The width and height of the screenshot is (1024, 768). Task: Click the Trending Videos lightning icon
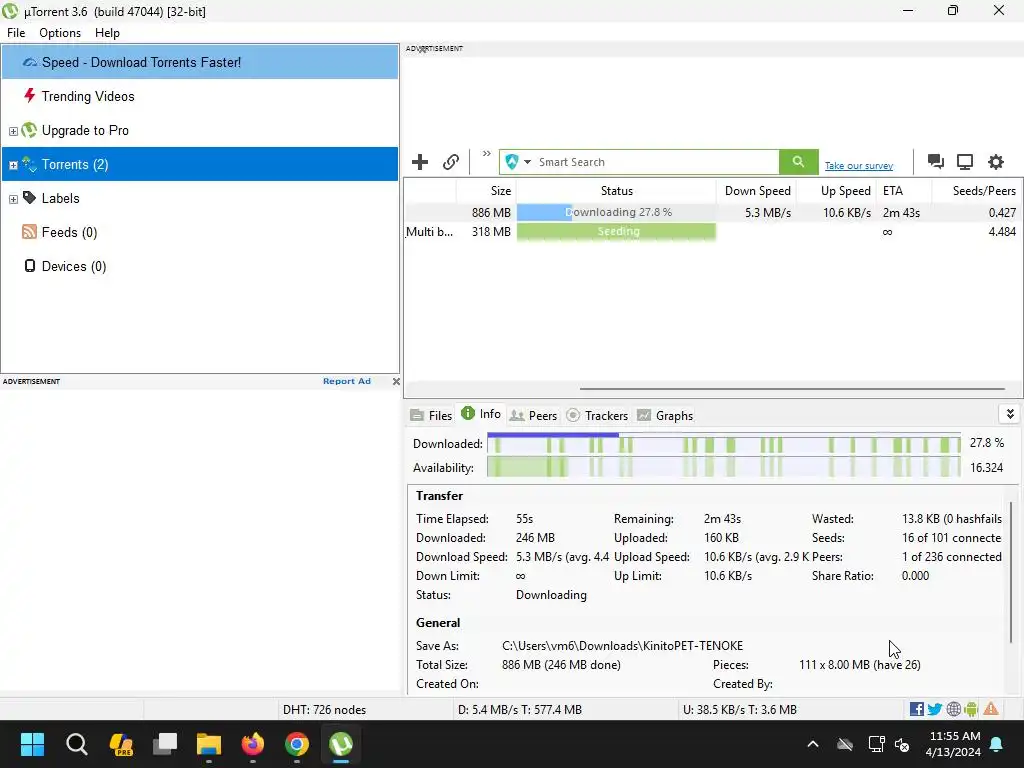(29, 95)
